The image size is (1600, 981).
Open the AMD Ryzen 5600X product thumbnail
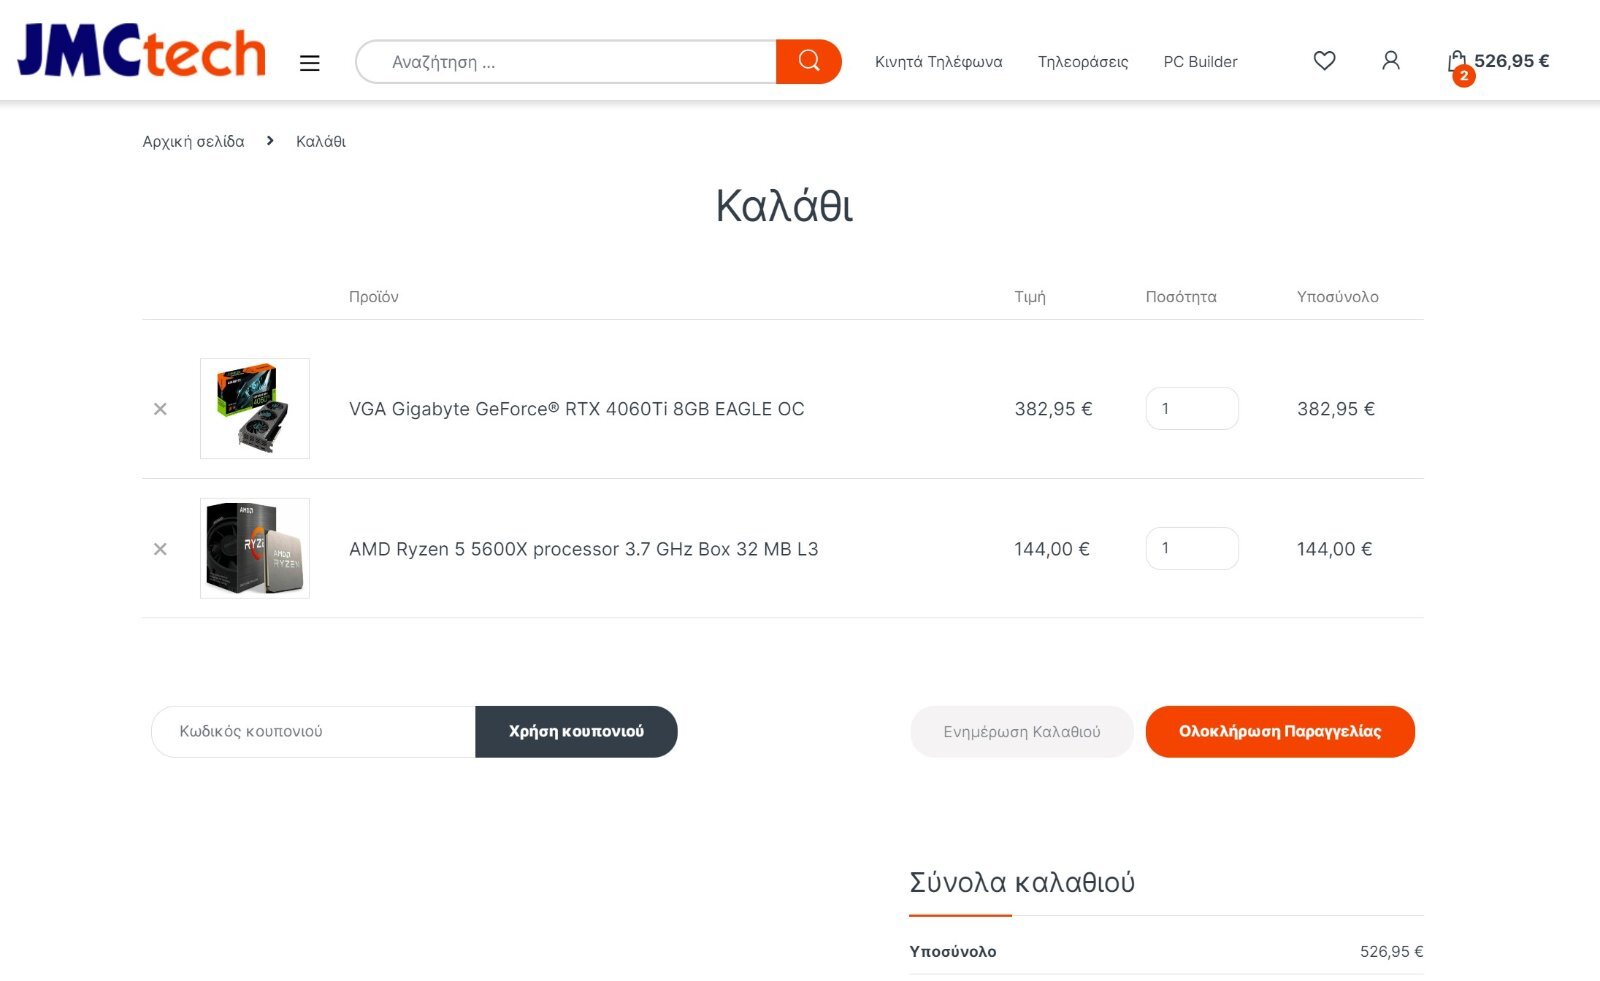coord(255,548)
